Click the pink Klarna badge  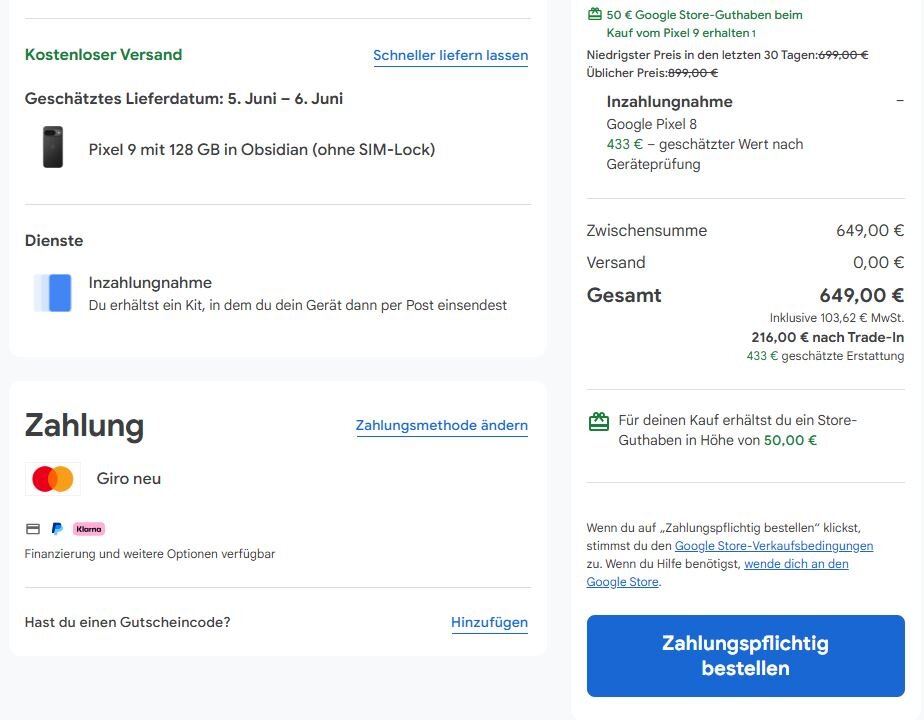89,528
